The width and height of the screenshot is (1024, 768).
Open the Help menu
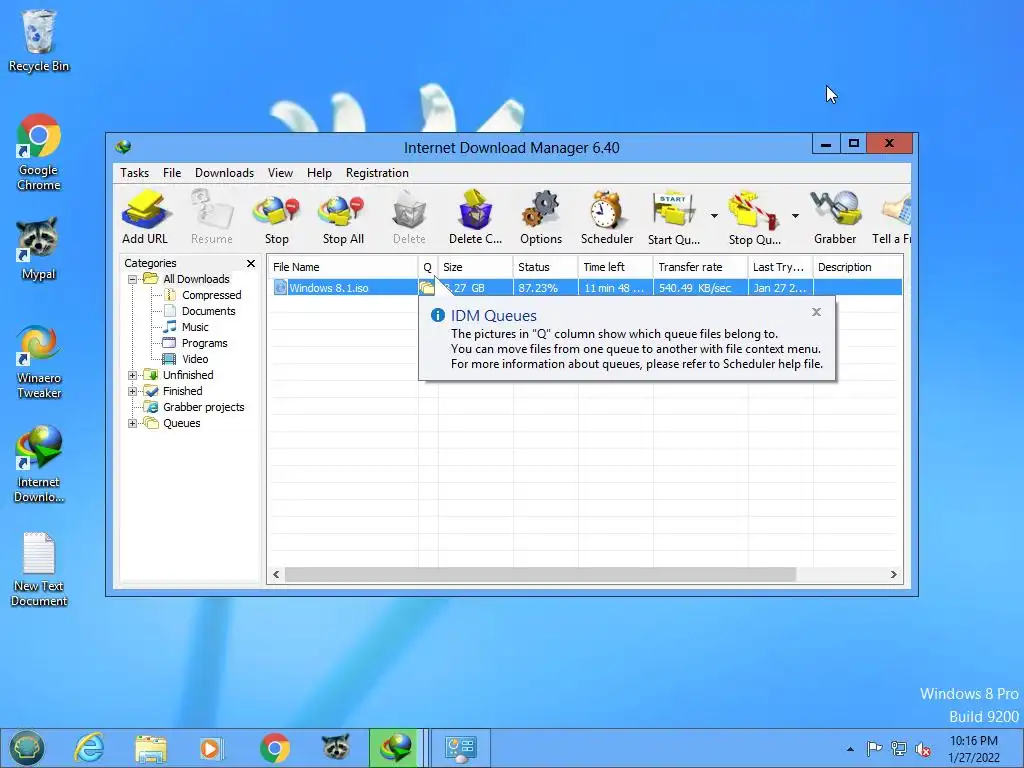tap(319, 173)
